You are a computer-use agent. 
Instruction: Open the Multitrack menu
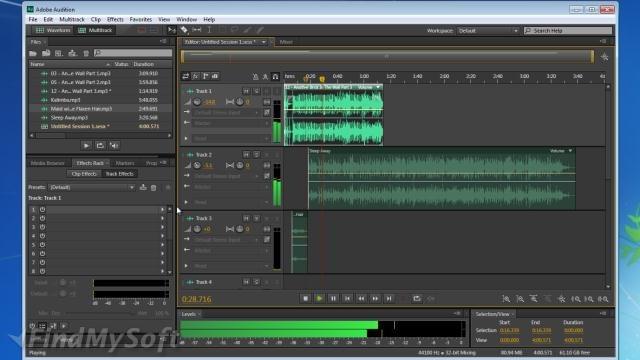pos(72,19)
